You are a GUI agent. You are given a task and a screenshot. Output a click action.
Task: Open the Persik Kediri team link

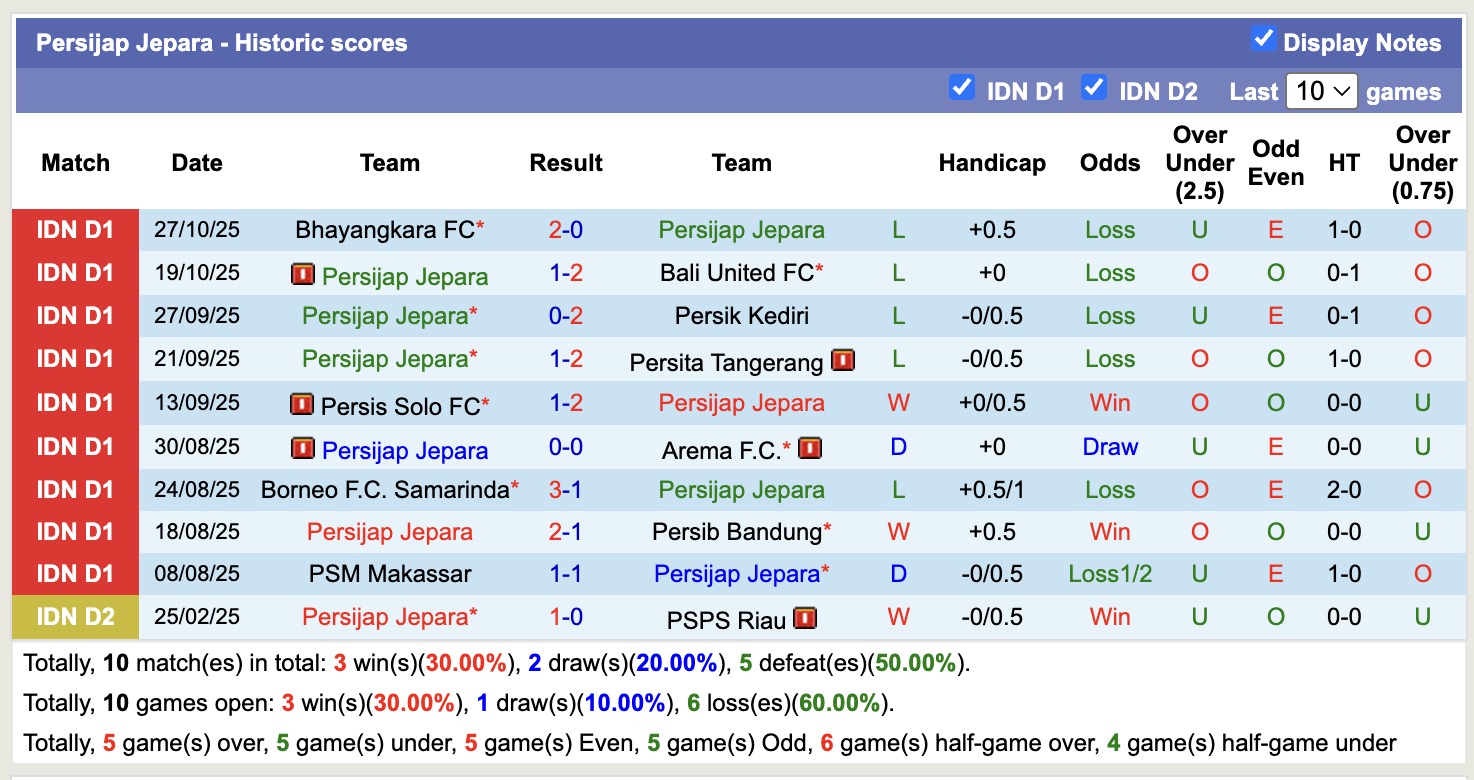[741, 316]
